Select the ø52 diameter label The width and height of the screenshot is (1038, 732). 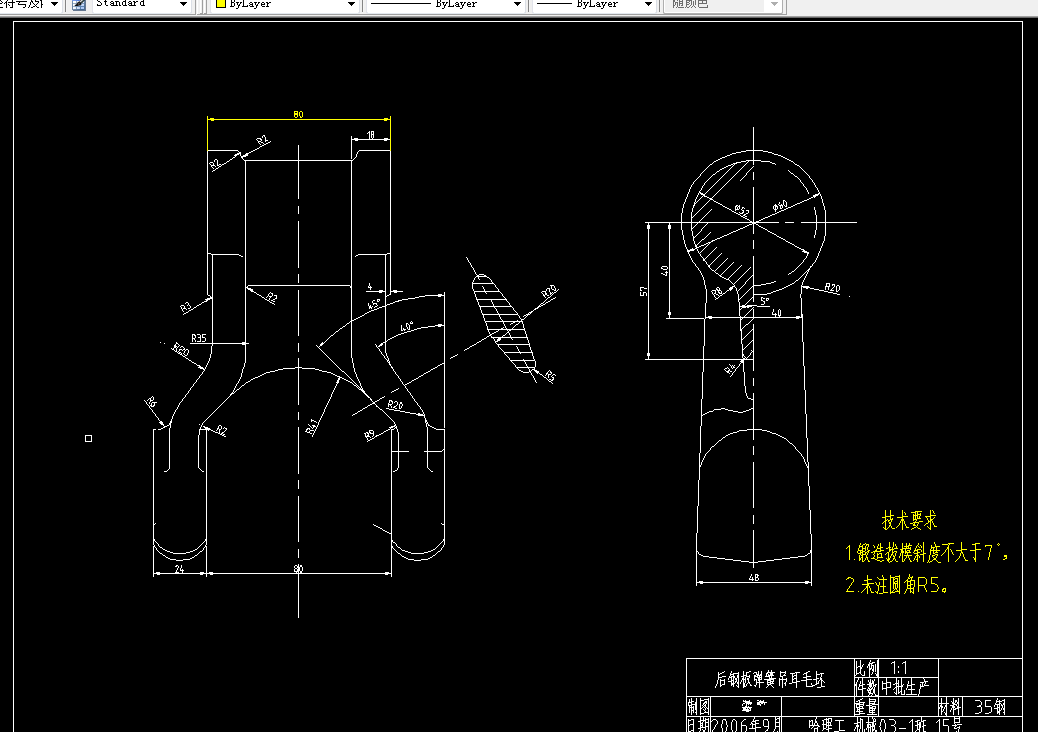[x=741, y=211]
